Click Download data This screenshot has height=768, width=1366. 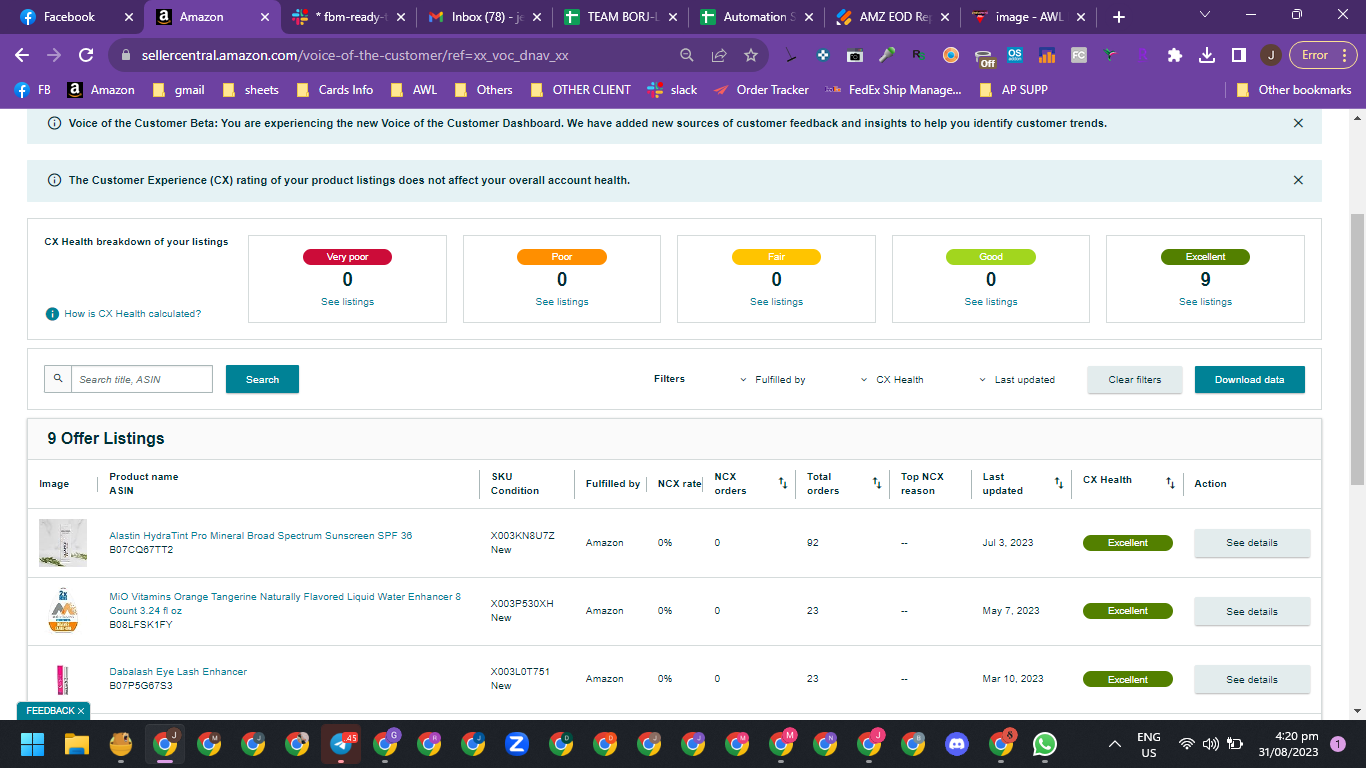coord(1250,380)
